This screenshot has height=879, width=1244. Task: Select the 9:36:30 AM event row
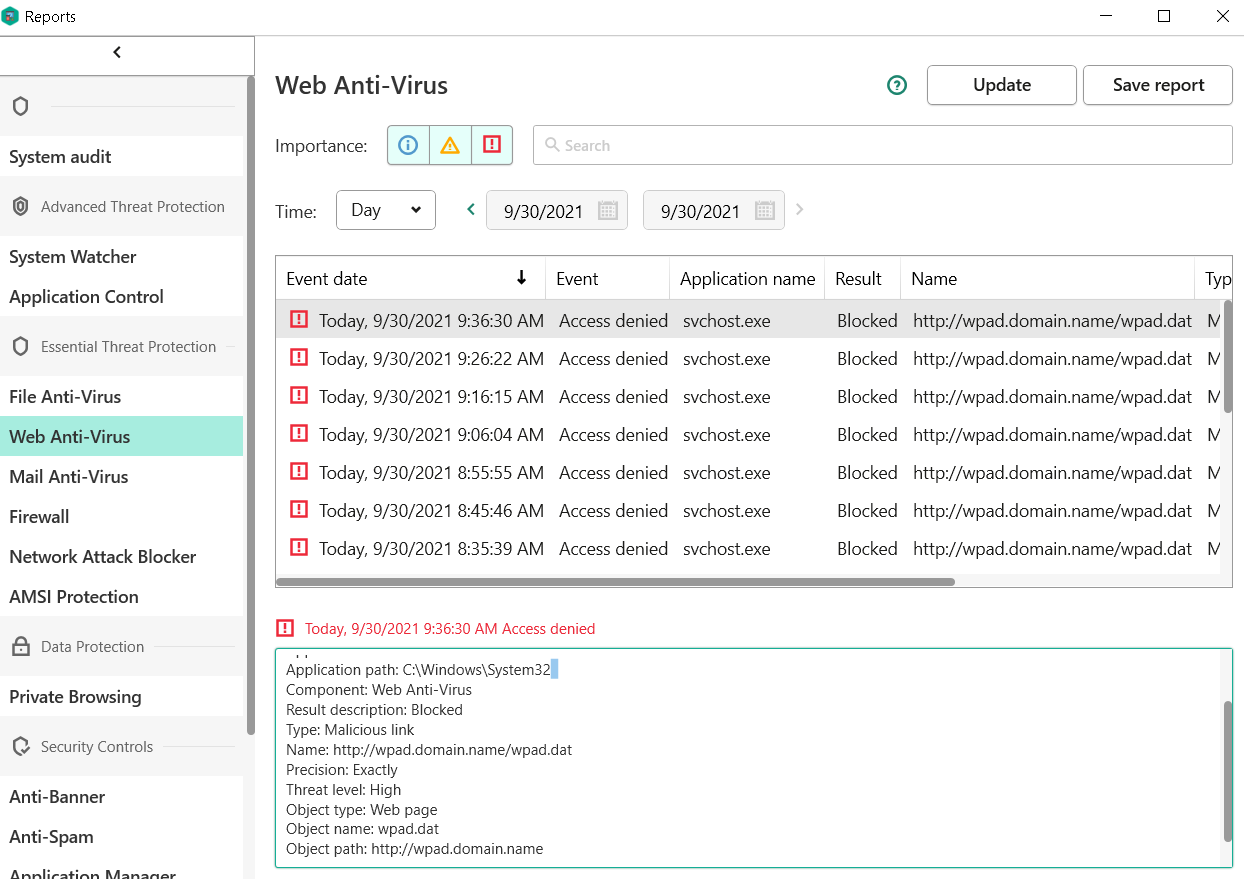tap(748, 320)
